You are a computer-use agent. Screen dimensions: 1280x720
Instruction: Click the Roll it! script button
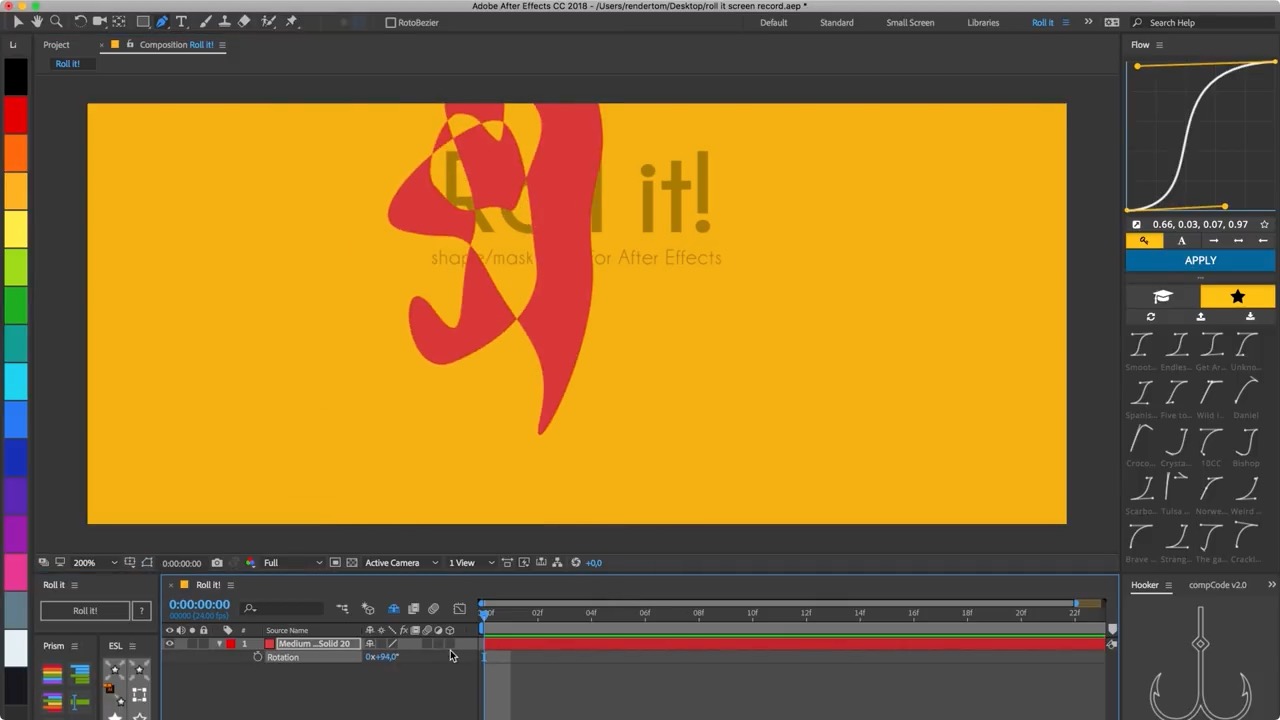[85, 611]
